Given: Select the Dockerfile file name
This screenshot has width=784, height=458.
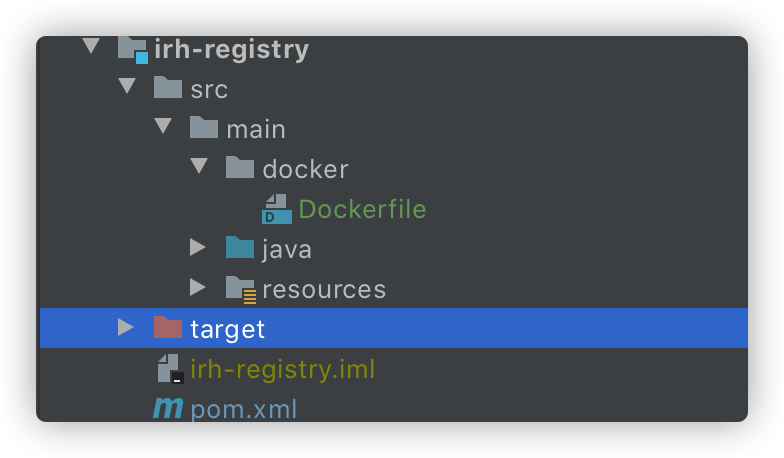Looking at the screenshot, I should (x=362, y=209).
